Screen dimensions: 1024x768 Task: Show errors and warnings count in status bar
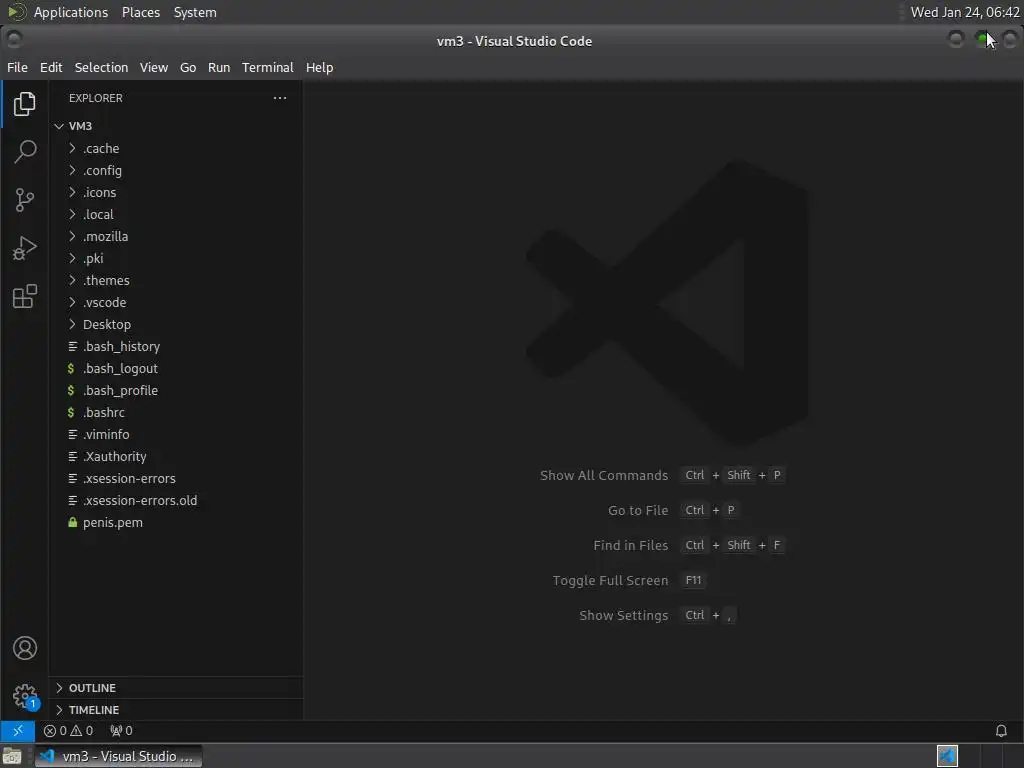[69, 731]
